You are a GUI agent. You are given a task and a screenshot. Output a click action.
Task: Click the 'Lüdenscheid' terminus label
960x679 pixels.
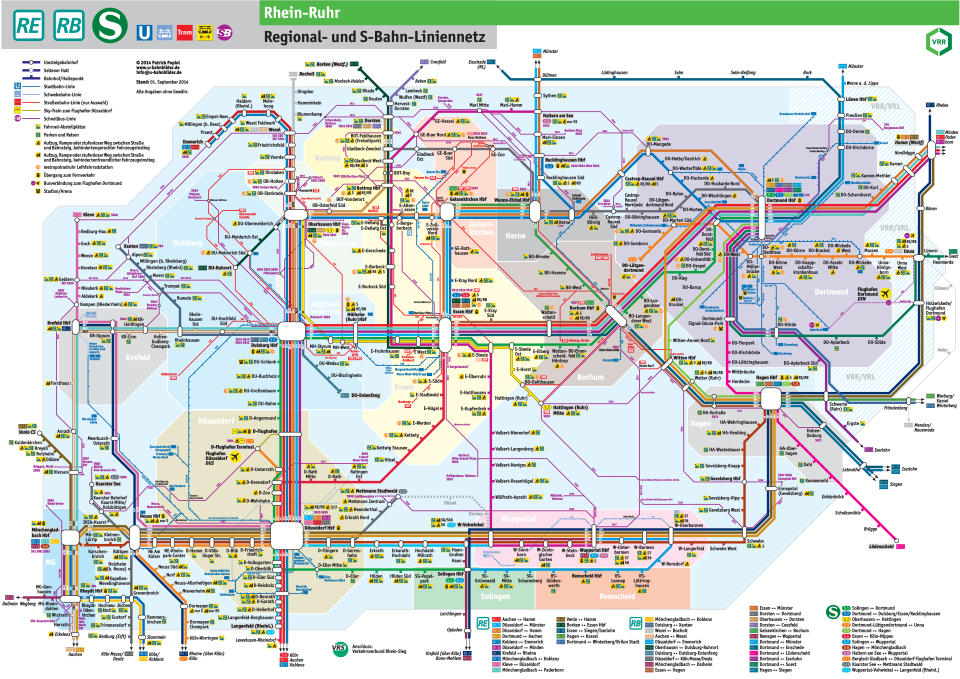click(881, 546)
